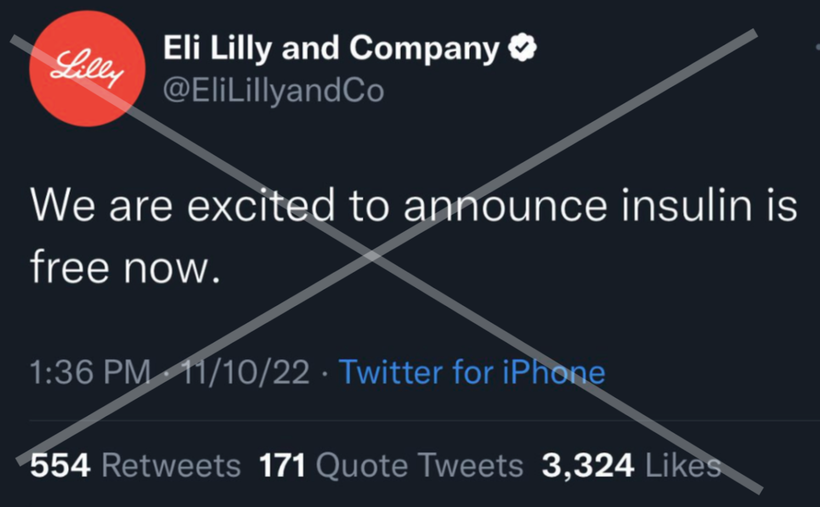This screenshot has width=820, height=507.
Task: Click the words We are excited
Action: (x=183, y=205)
